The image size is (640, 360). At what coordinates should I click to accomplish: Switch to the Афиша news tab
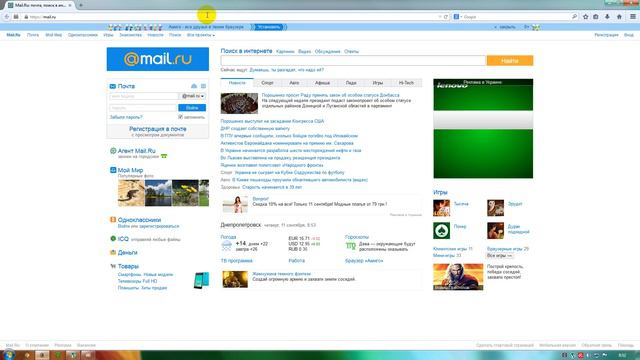click(x=322, y=83)
